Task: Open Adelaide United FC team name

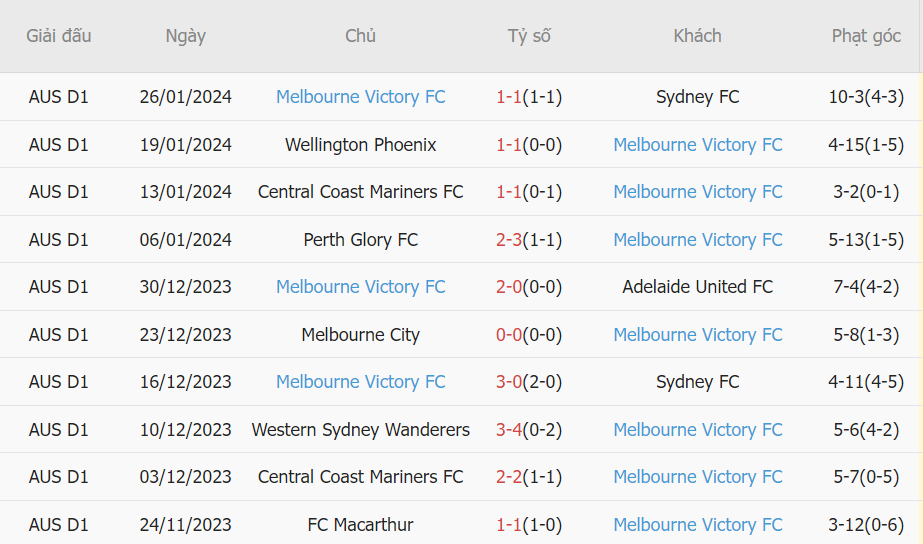Action: (697, 287)
